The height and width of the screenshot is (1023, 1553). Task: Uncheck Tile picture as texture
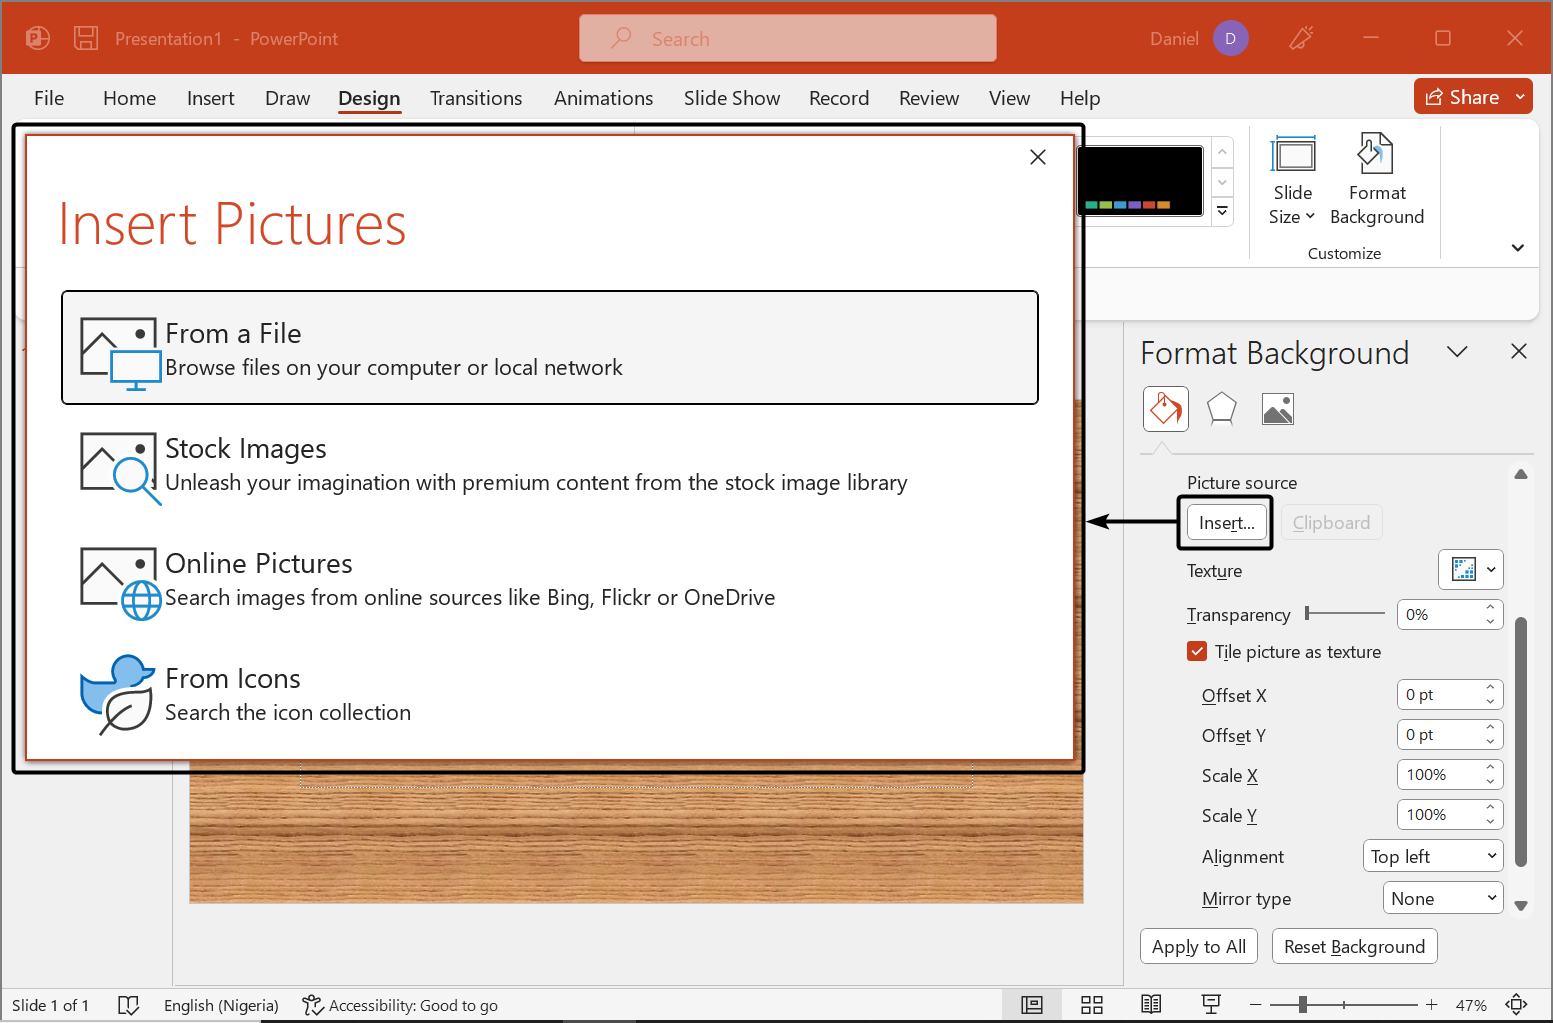tap(1197, 652)
